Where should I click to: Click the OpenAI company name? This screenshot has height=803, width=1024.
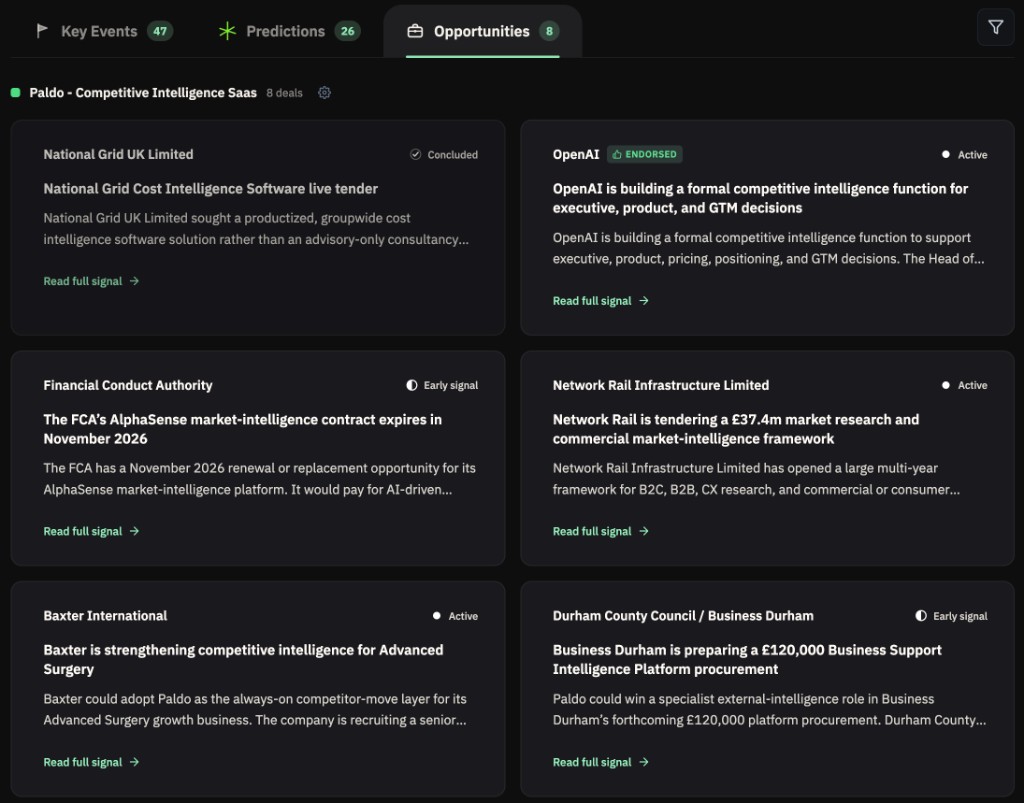click(x=575, y=154)
